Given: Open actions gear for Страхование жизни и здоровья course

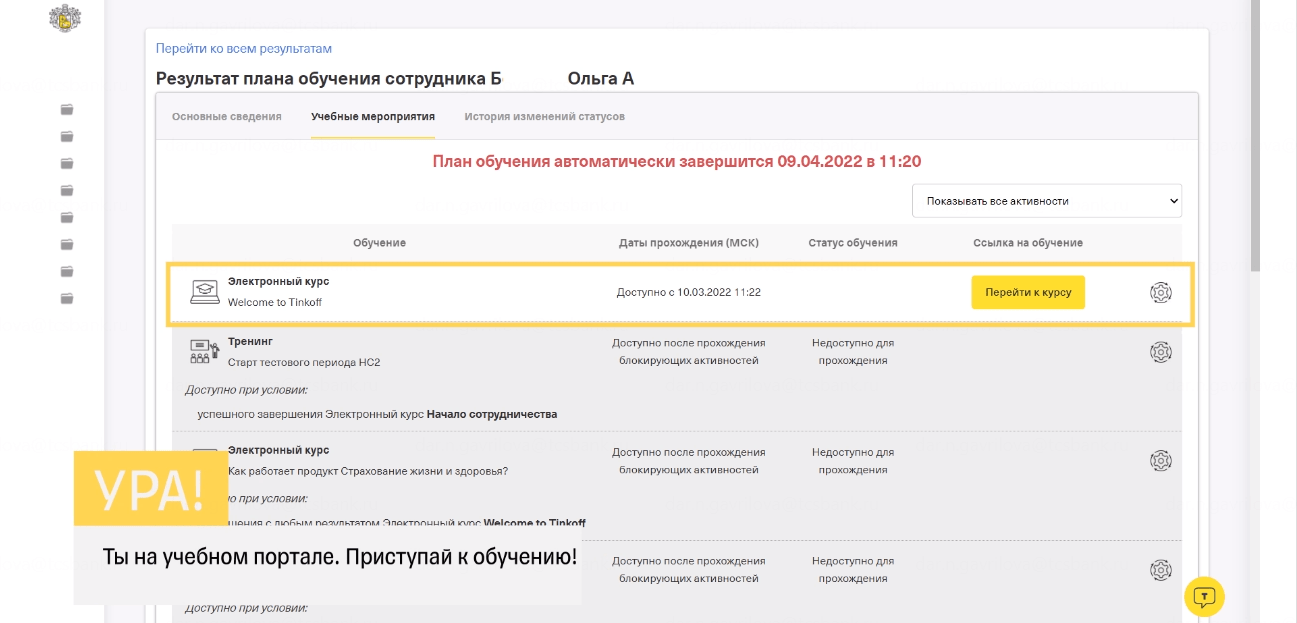Looking at the screenshot, I should pyautogui.click(x=1160, y=460).
